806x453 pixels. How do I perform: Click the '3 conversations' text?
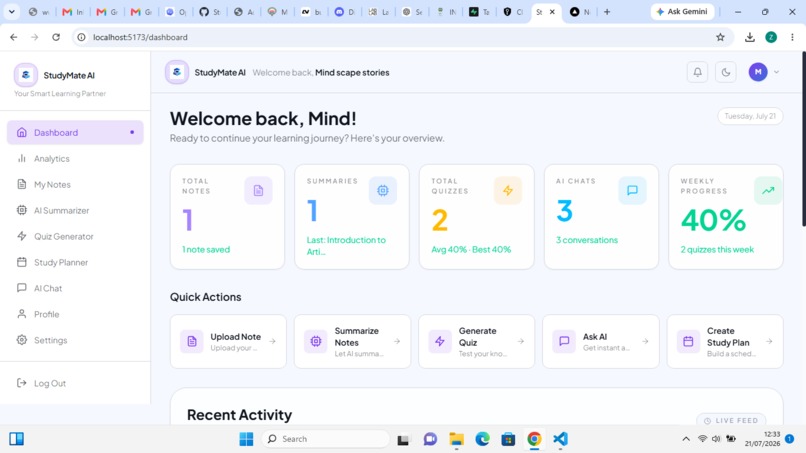(x=587, y=240)
